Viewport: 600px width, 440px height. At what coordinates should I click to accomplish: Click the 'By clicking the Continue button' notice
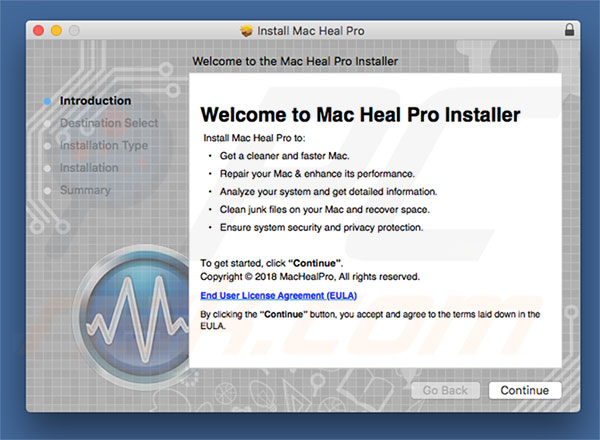click(370, 320)
